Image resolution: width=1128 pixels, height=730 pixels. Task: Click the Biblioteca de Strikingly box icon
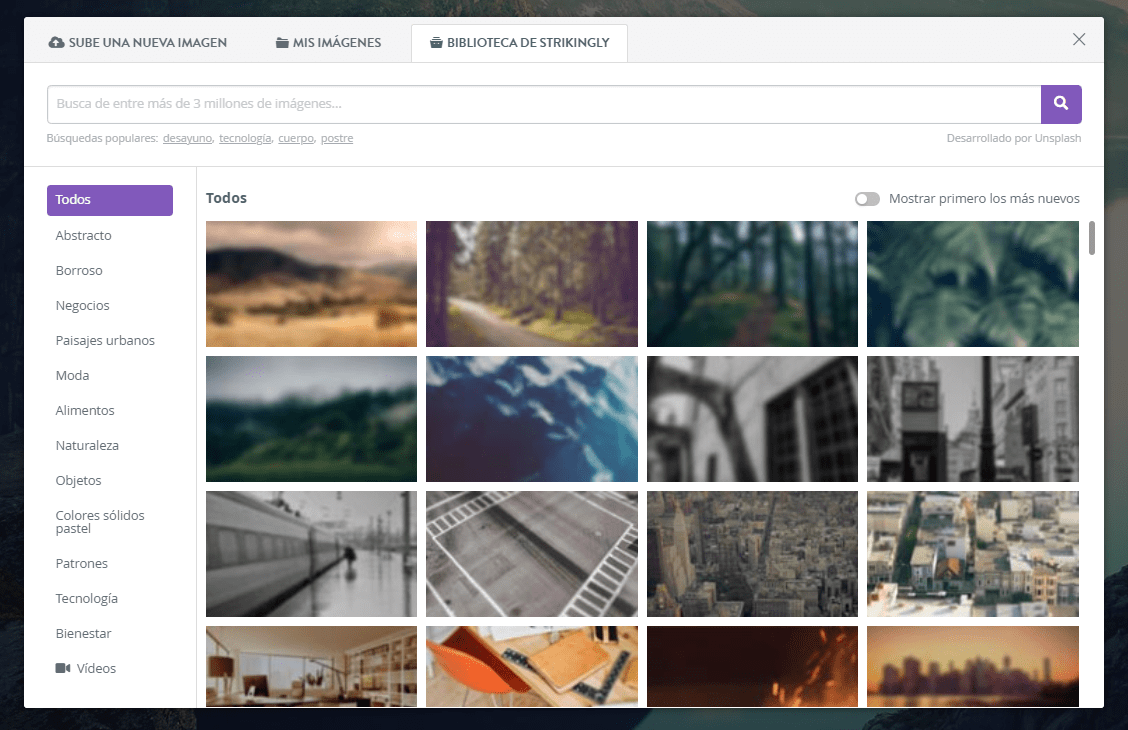436,42
